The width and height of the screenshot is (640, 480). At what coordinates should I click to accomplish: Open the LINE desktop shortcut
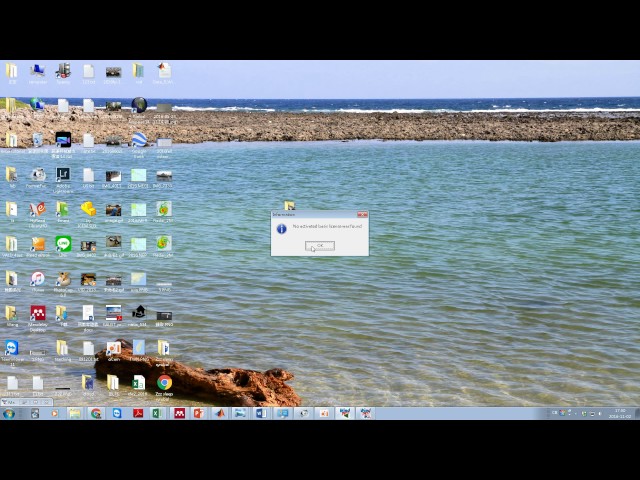[63, 246]
